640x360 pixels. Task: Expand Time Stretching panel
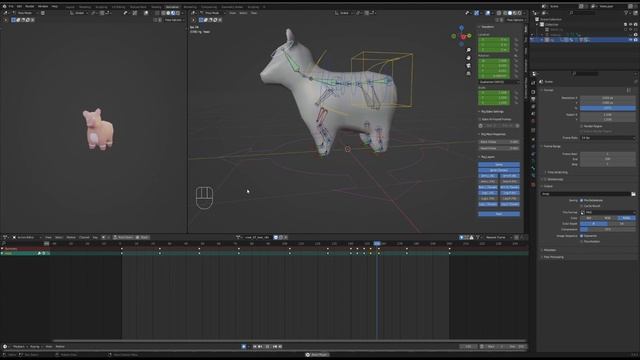[557, 172]
